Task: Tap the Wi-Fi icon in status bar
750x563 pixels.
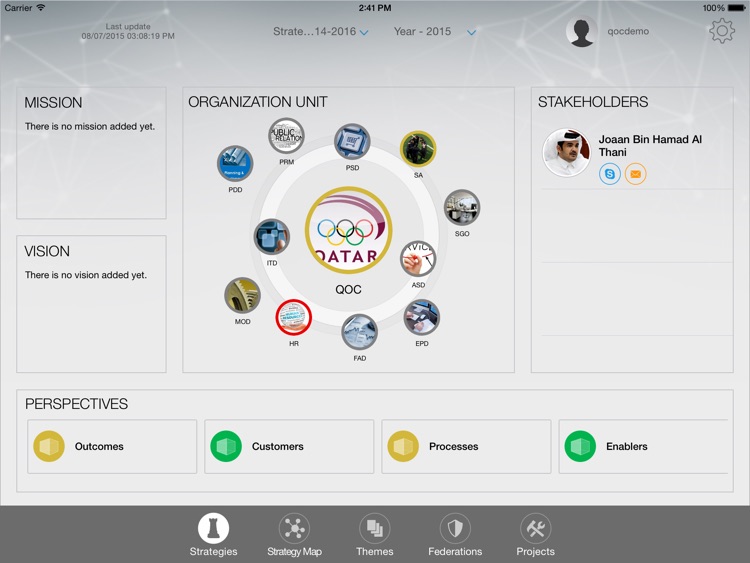Action: pyautogui.click(x=41, y=8)
